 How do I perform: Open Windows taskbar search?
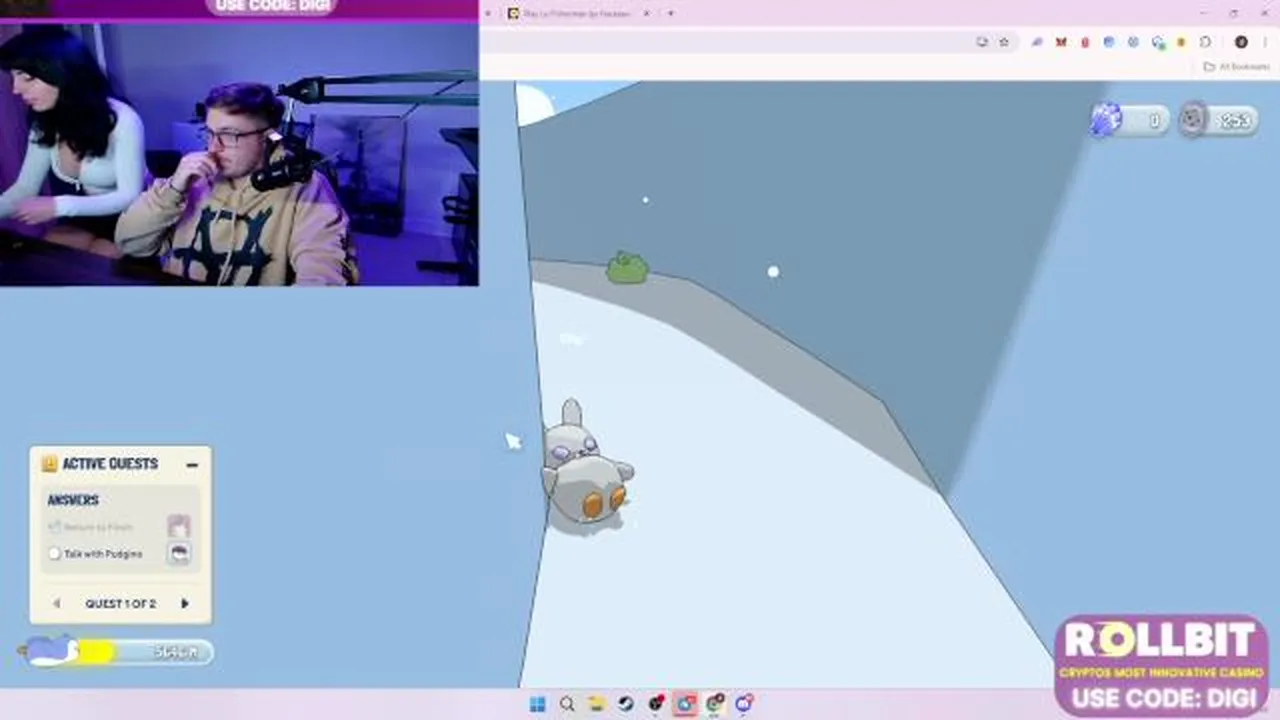pos(567,704)
